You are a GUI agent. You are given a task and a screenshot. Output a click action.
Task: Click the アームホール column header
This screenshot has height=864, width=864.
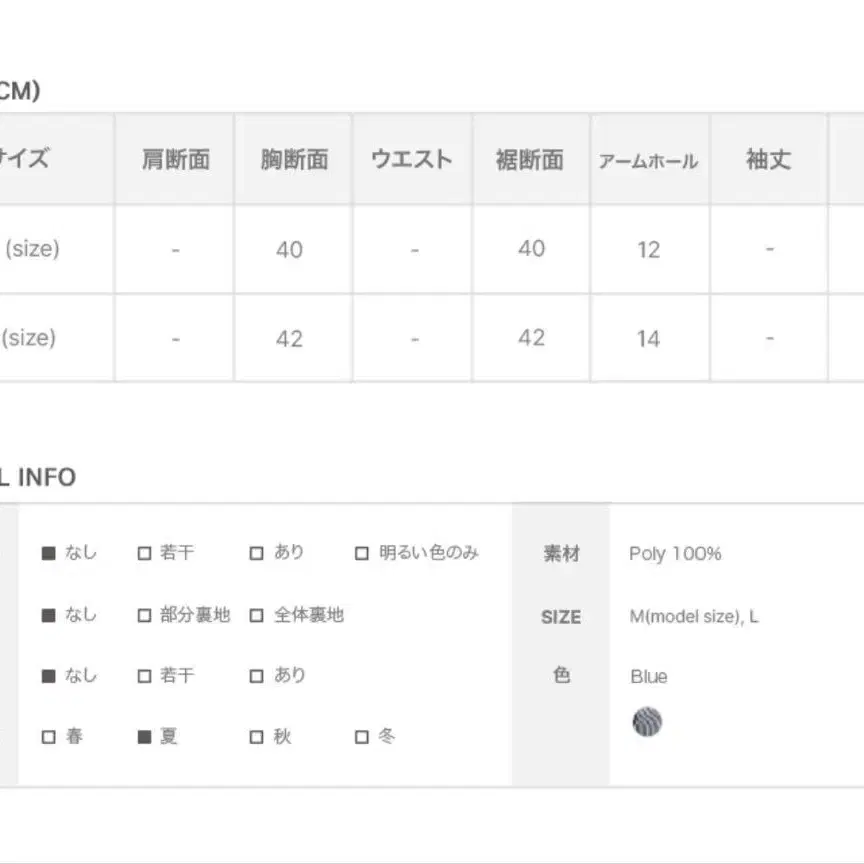tap(649, 161)
